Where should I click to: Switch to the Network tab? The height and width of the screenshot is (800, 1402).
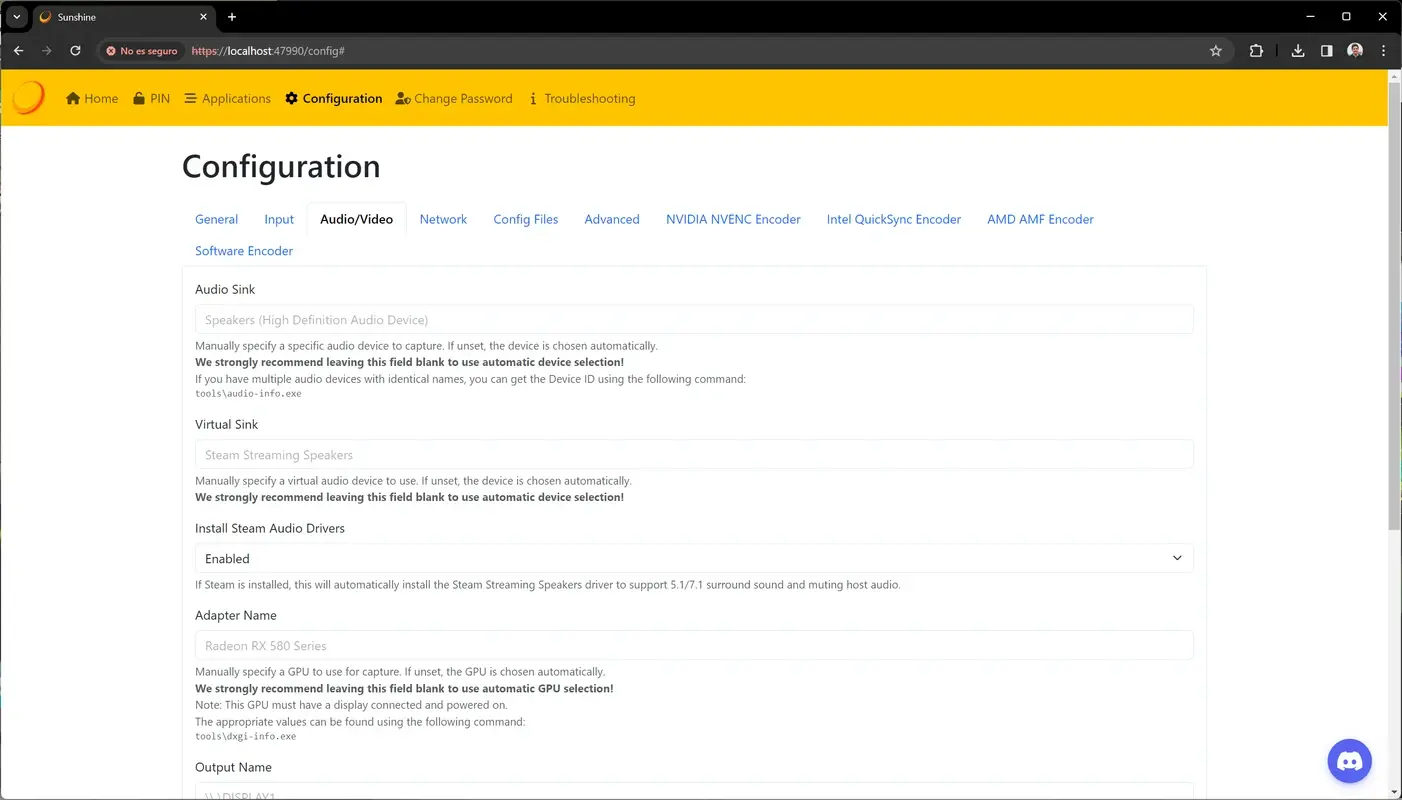(x=443, y=219)
